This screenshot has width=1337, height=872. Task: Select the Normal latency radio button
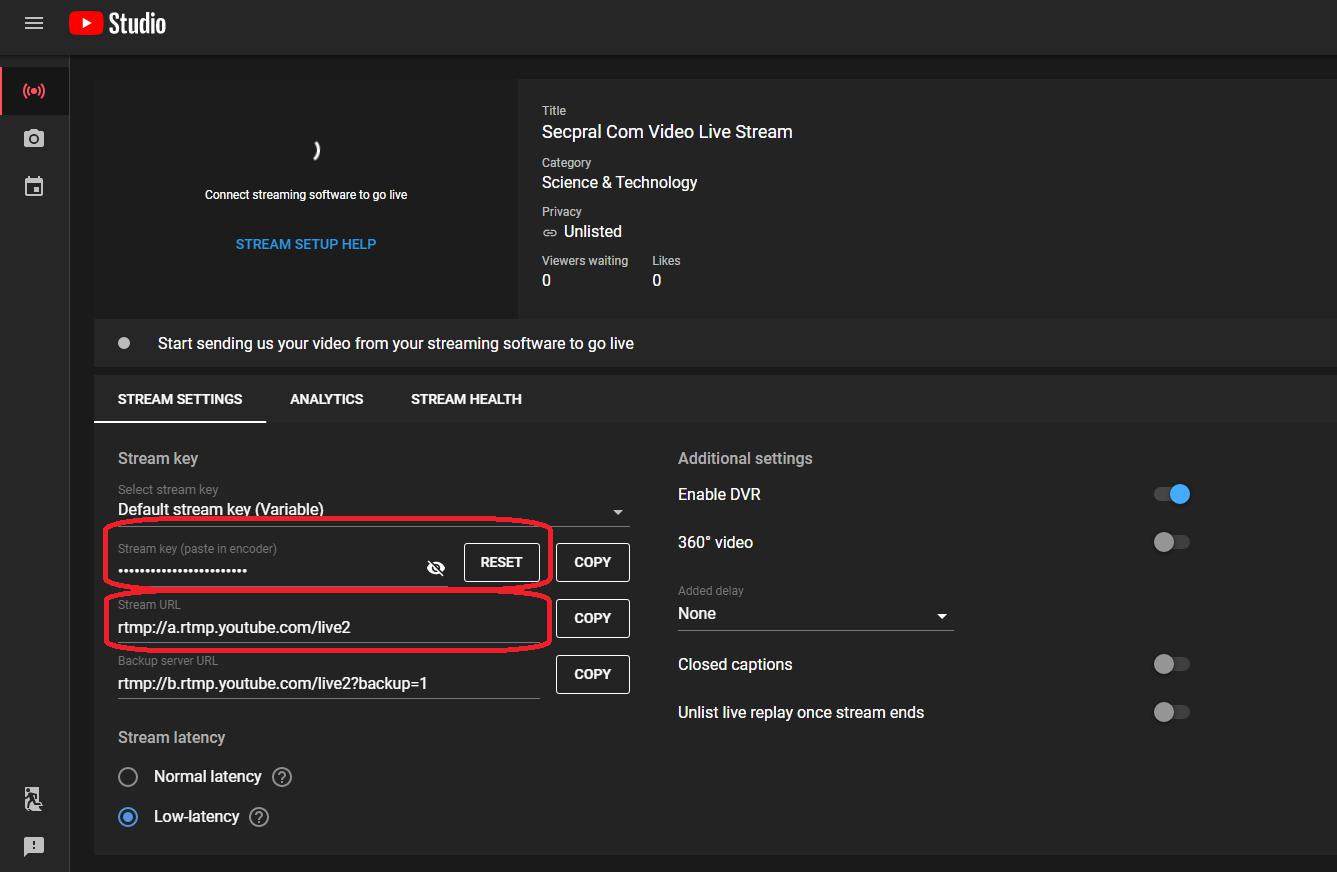click(128, 777)
